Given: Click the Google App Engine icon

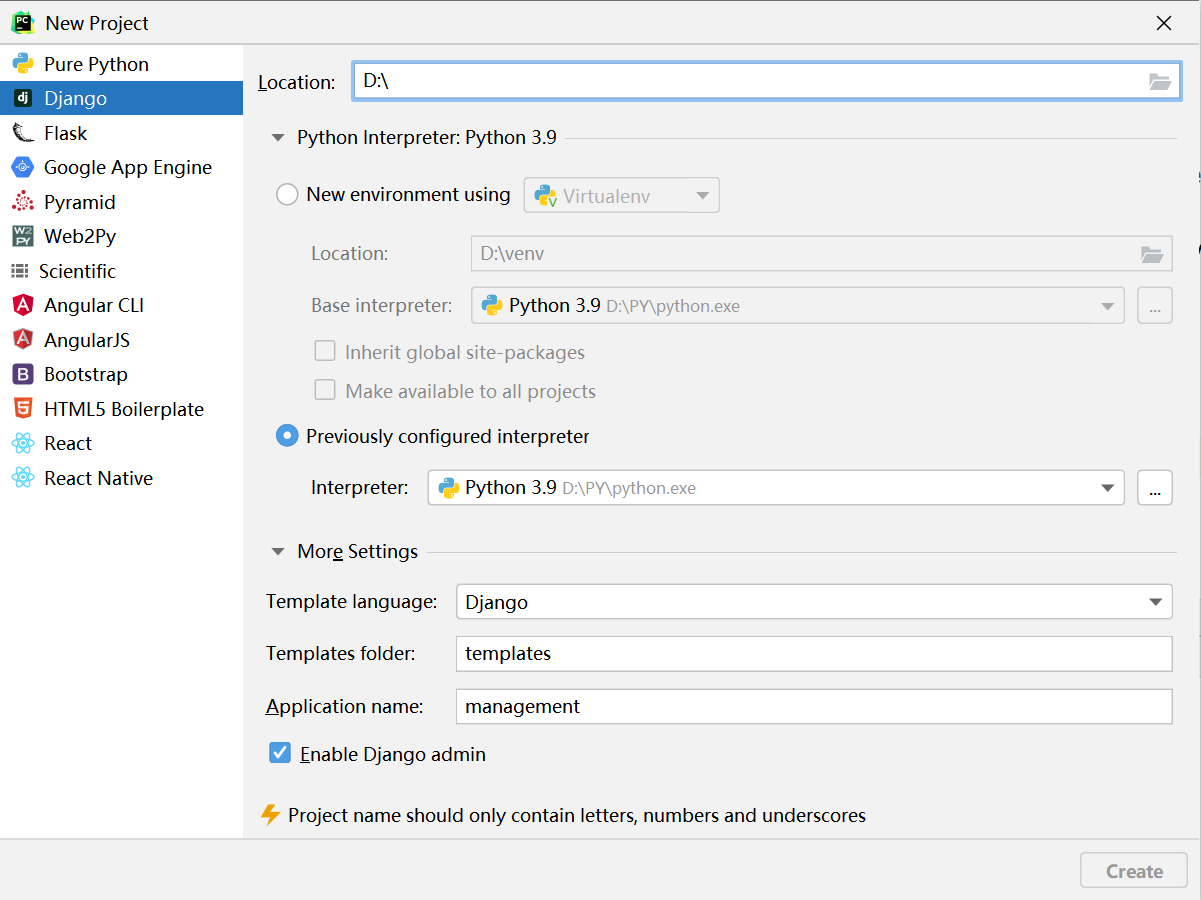Looking at the screenshot, I should coord(23,167).
